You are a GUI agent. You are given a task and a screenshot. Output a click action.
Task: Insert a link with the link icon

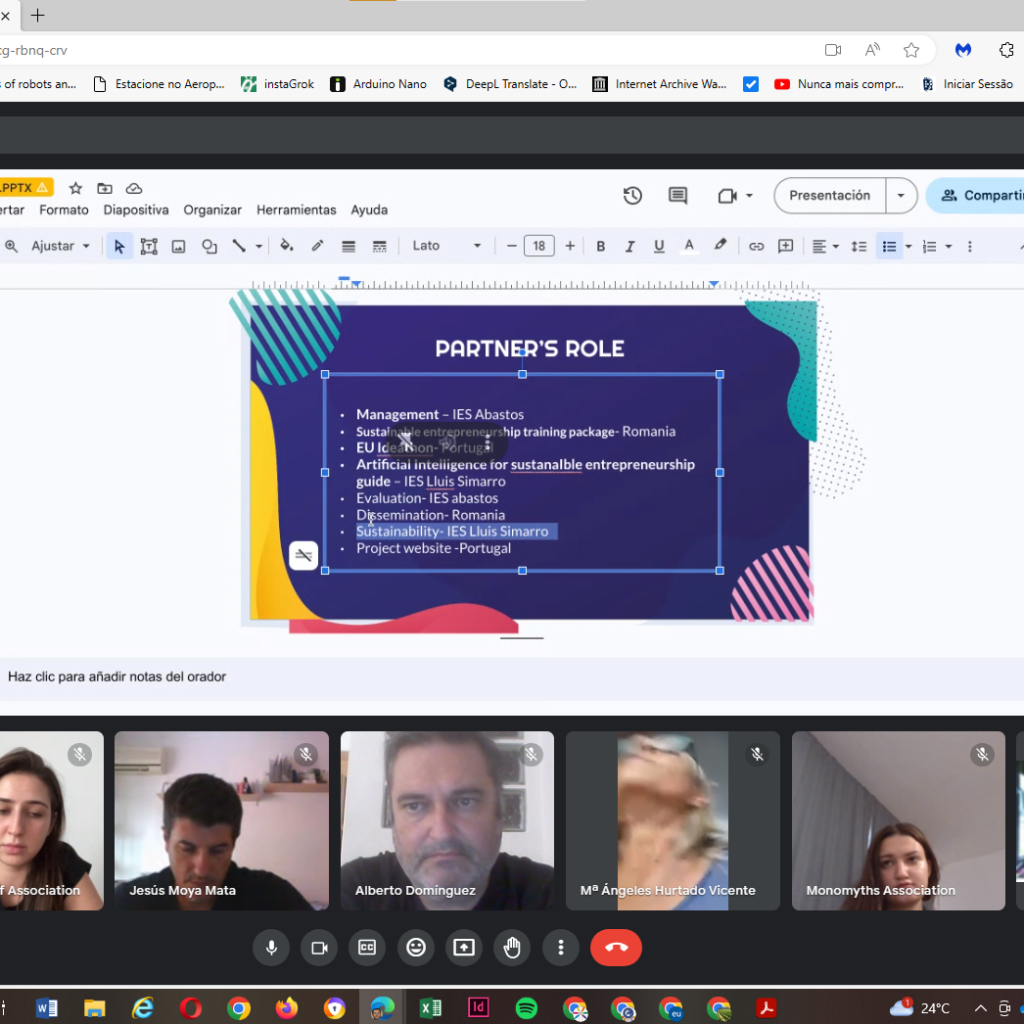point(757,246)
